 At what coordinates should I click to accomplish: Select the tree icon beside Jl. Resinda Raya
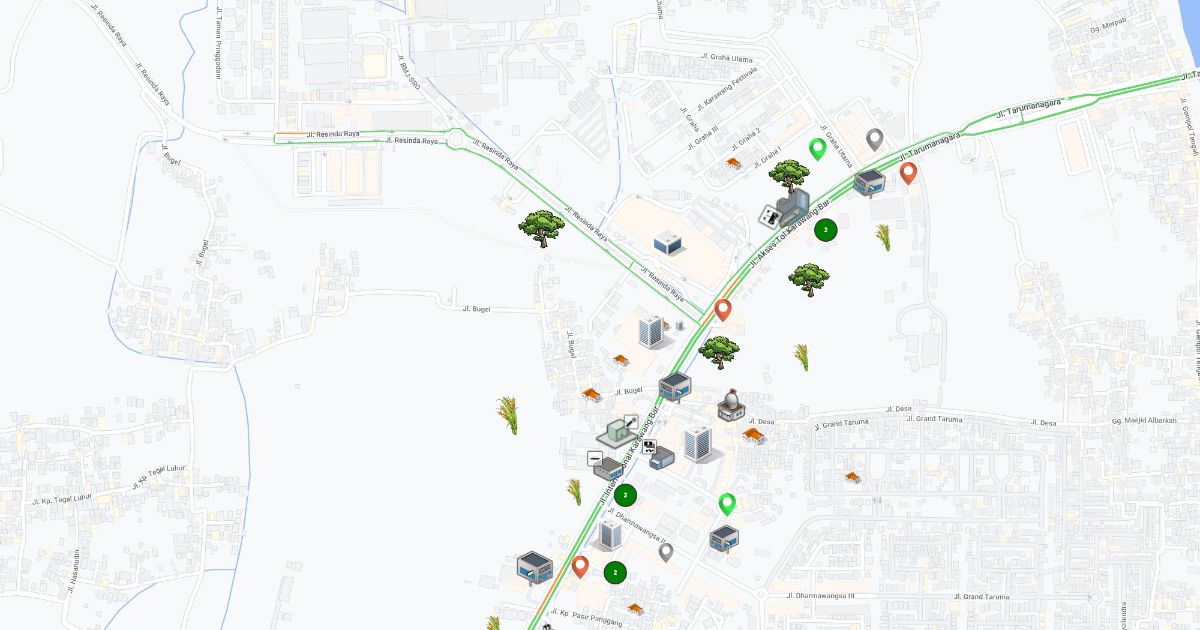coord(541,229)
